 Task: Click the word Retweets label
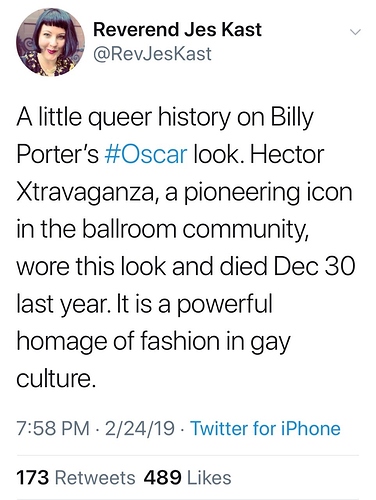click(x=95, y=477)
